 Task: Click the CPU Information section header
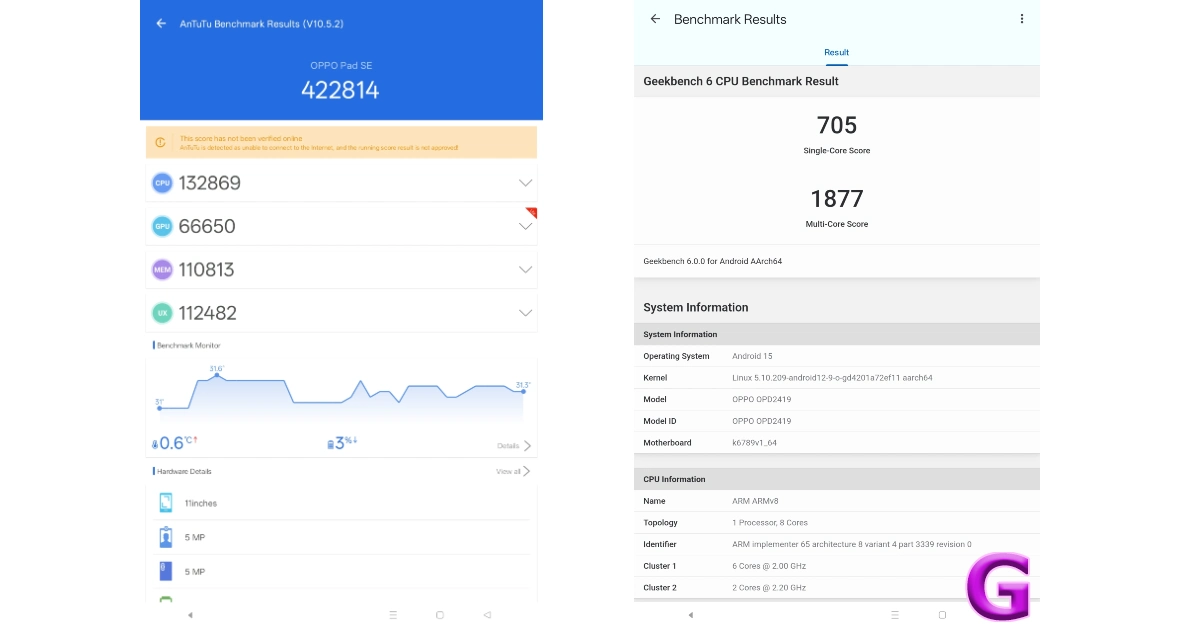837,479
